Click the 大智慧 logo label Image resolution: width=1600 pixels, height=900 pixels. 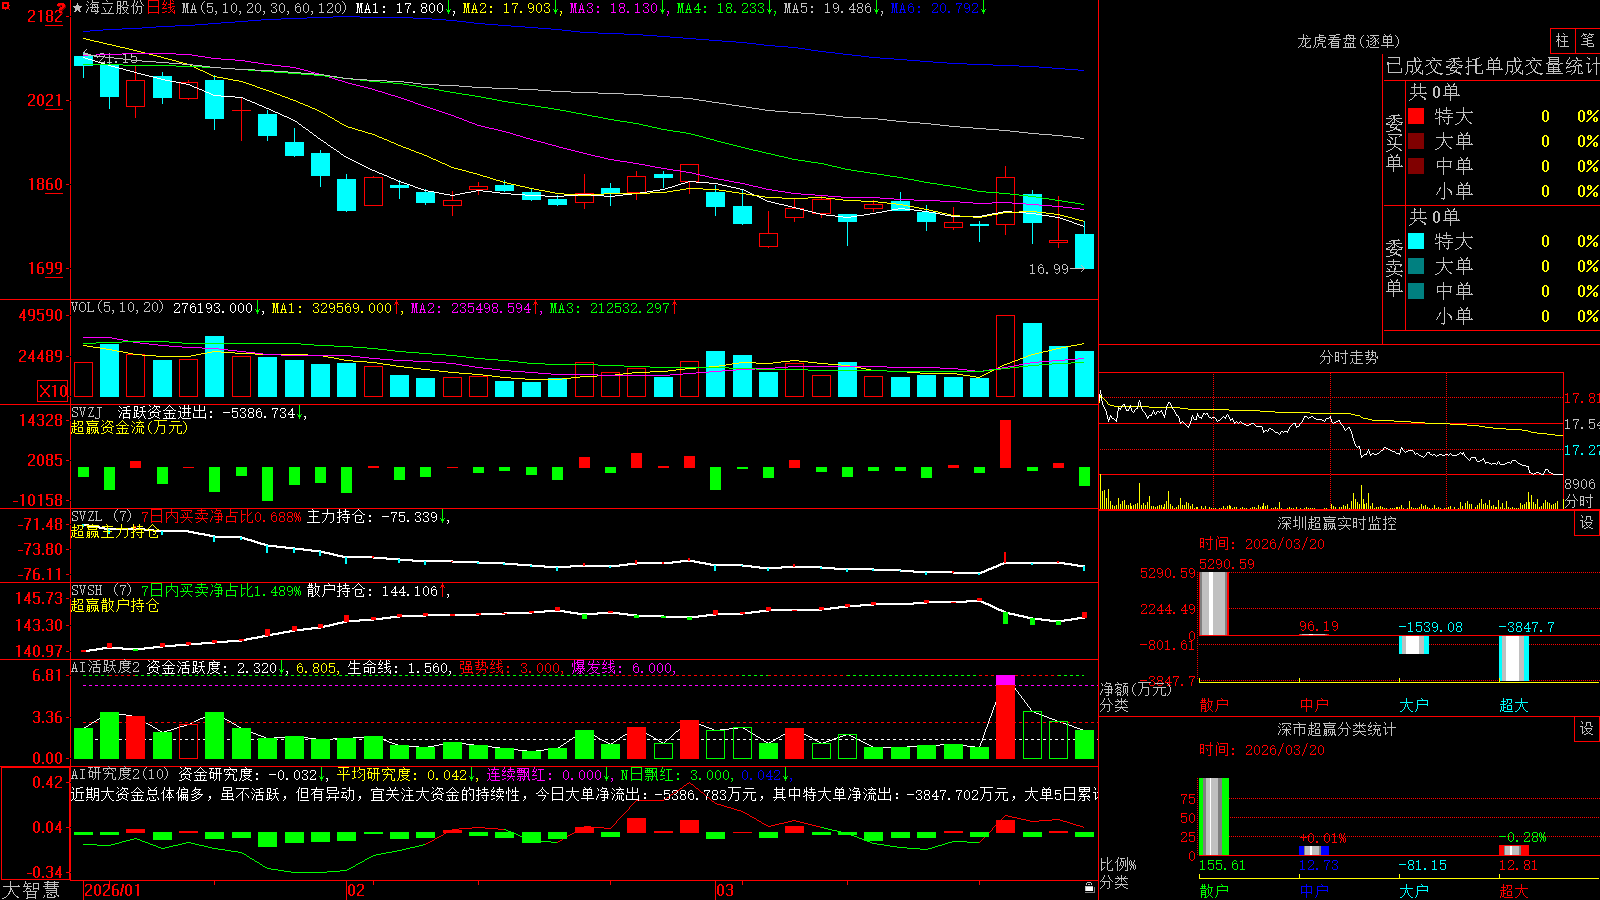[x=30, y=890]
